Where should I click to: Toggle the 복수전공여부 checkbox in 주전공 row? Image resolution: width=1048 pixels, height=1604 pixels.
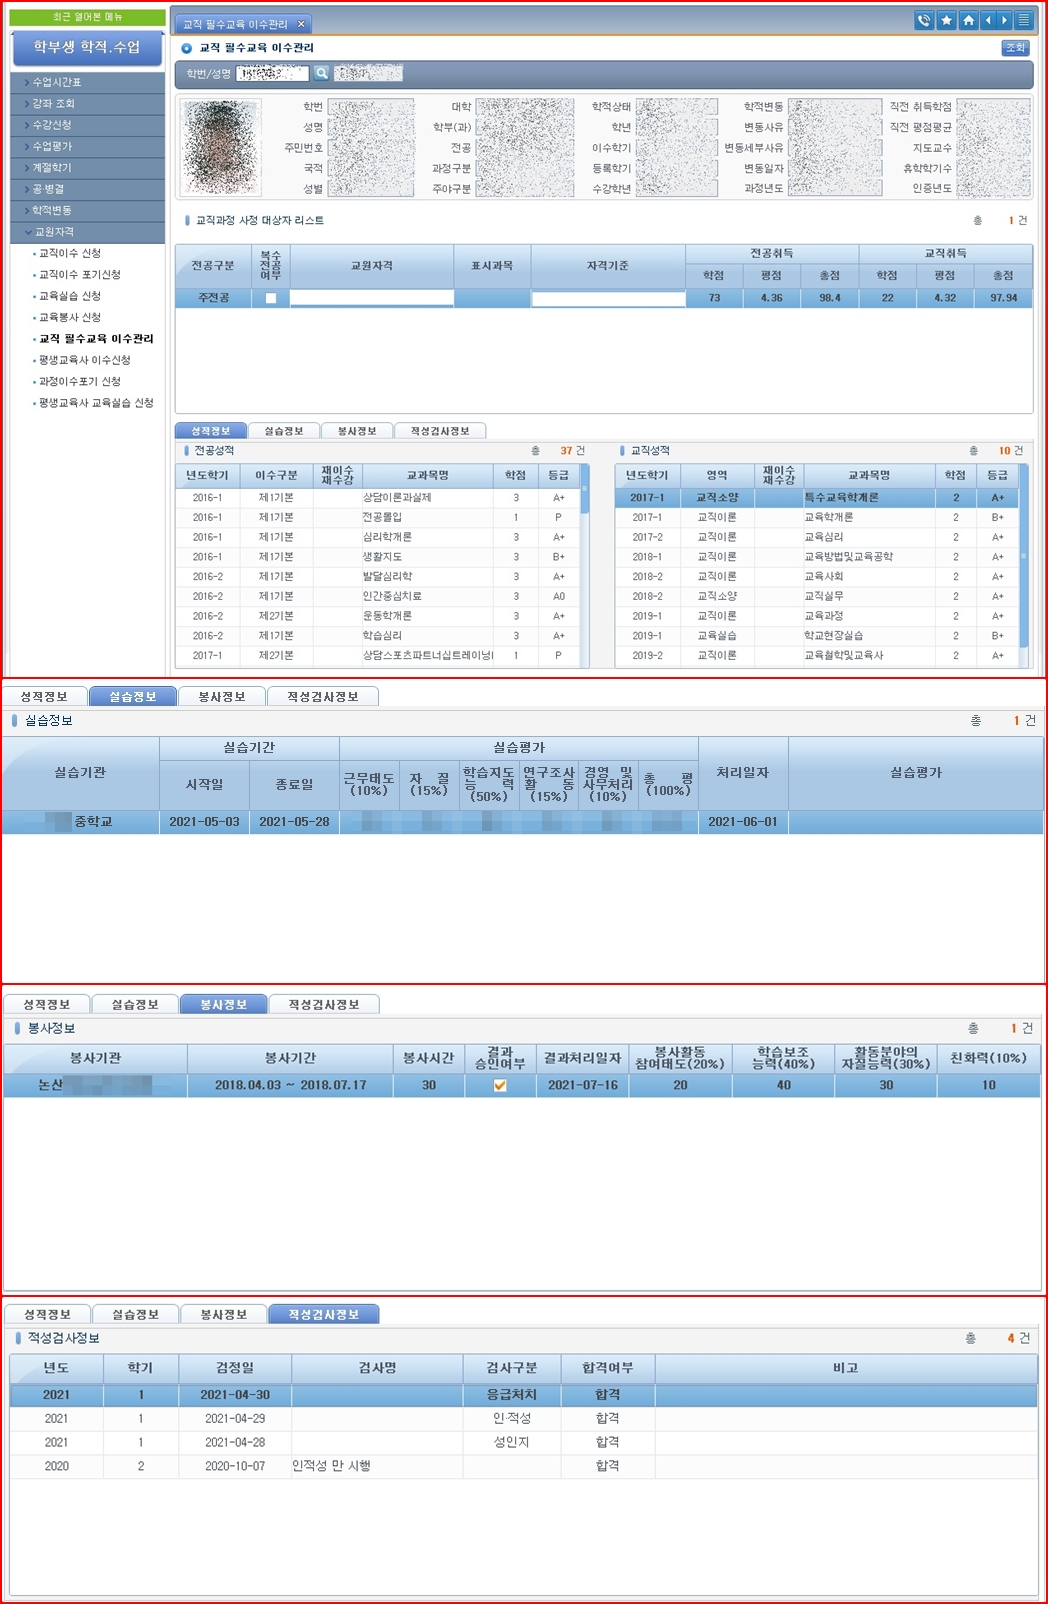click(x=270, y=298)
